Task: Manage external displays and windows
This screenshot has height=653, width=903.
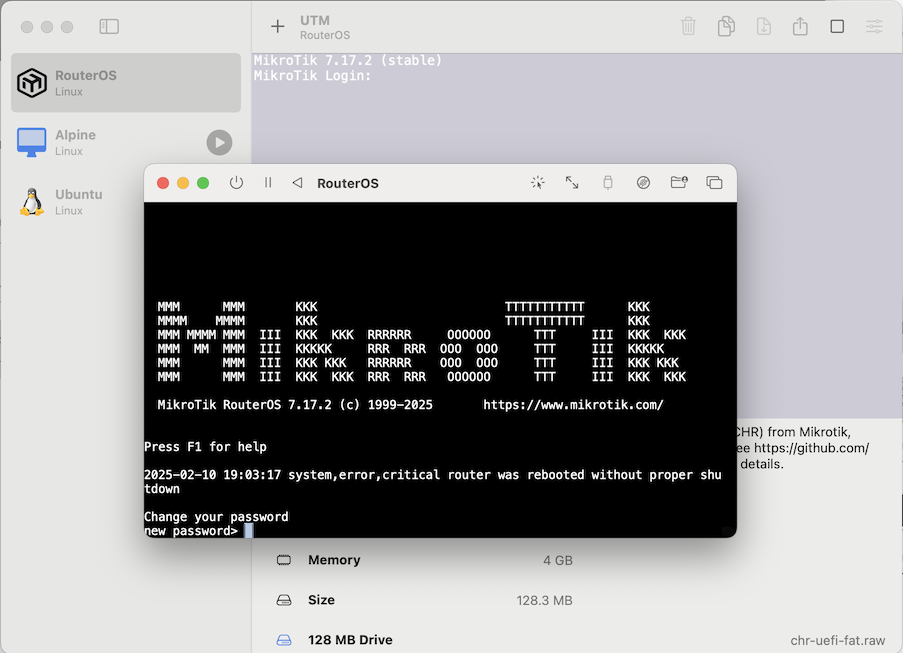Action: coord(714,183)
